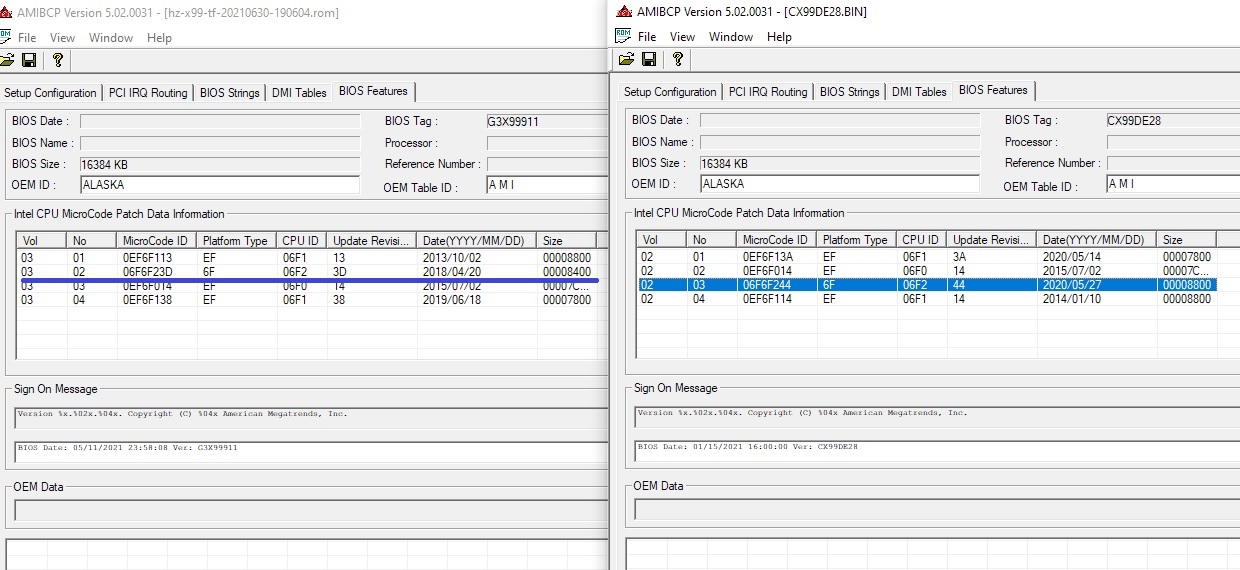The image size is (1240, 570).
Task: Click the Open file icon in left window toolbar
Action: [x=9, y=60]
